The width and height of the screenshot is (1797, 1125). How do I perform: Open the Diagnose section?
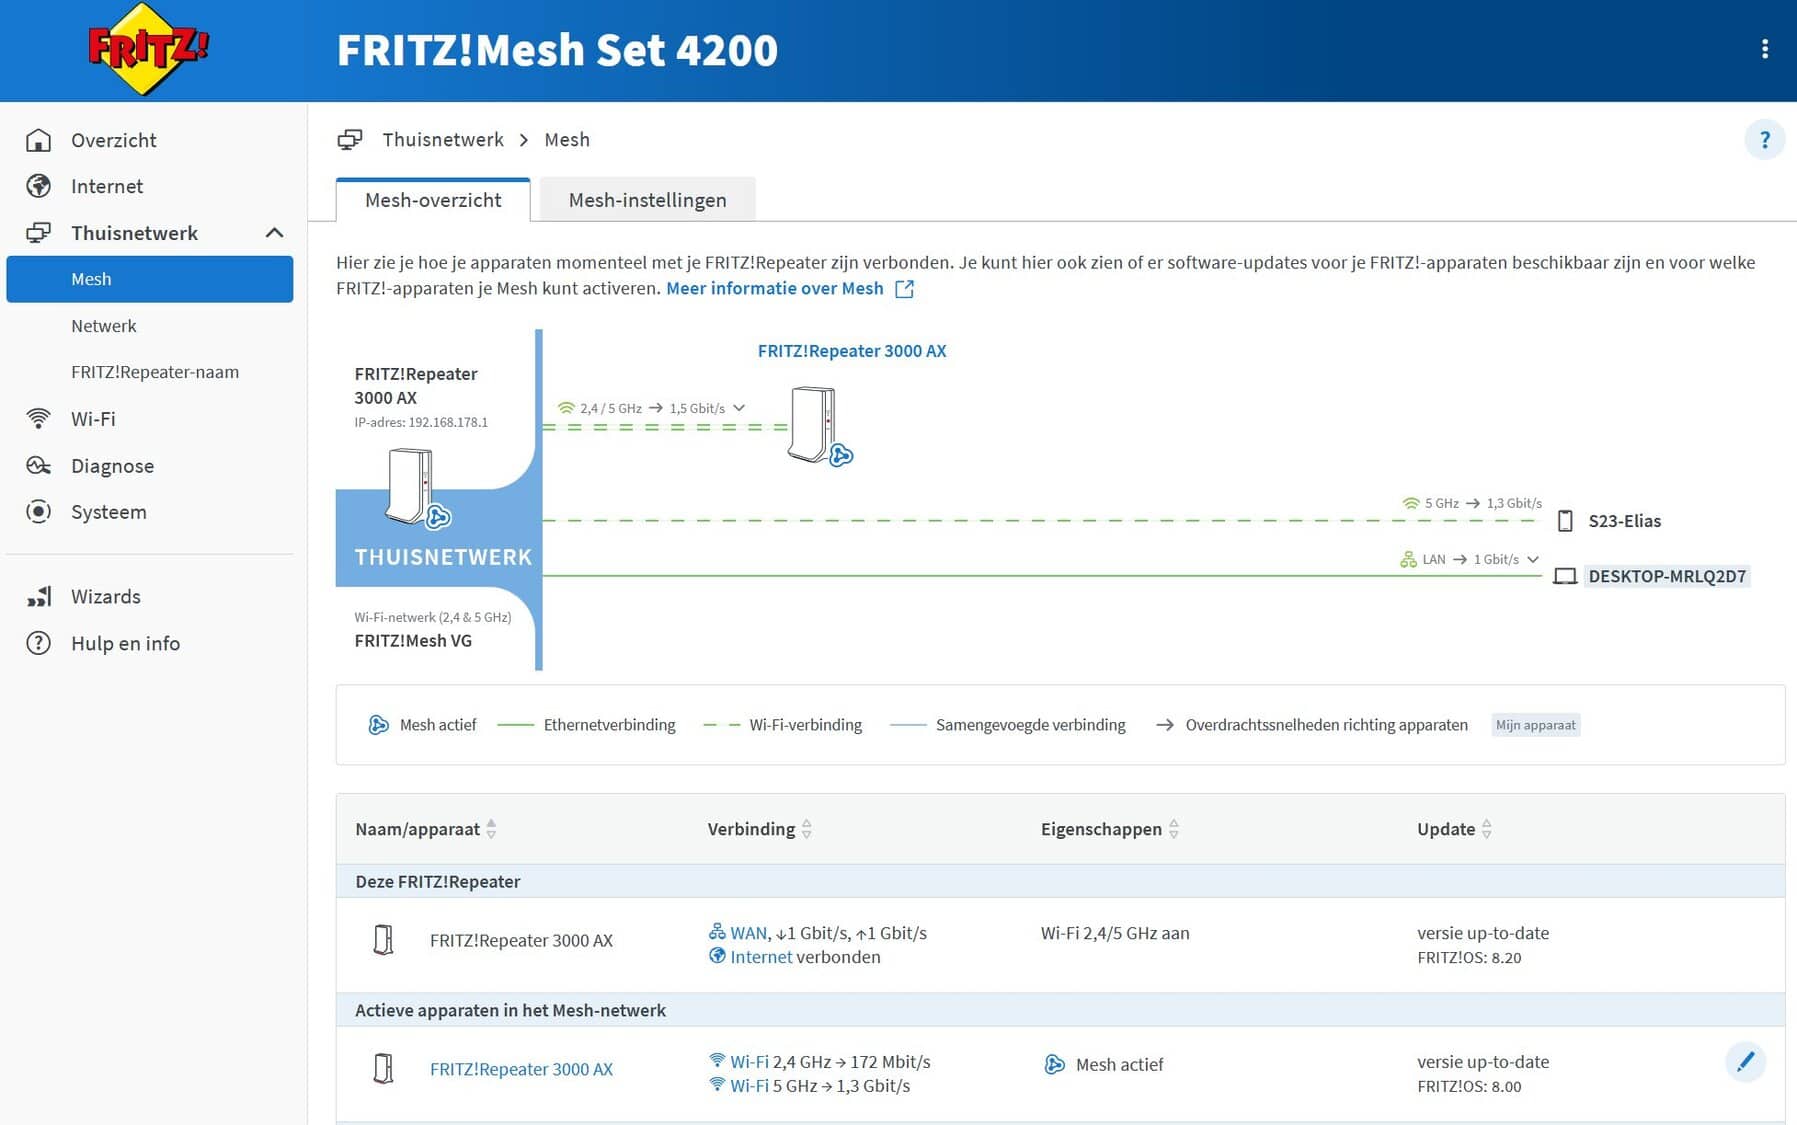point(112,466)
